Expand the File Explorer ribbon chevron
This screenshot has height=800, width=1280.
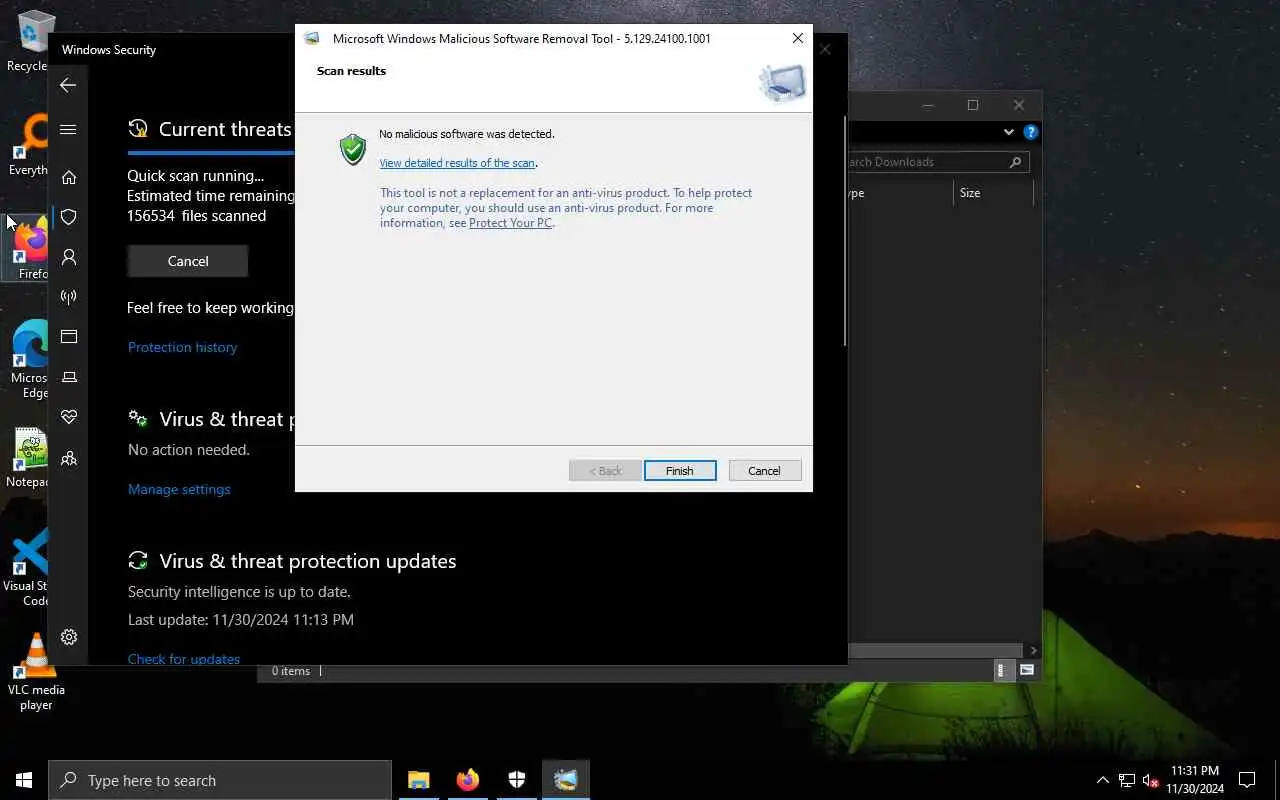[1008, 132]
